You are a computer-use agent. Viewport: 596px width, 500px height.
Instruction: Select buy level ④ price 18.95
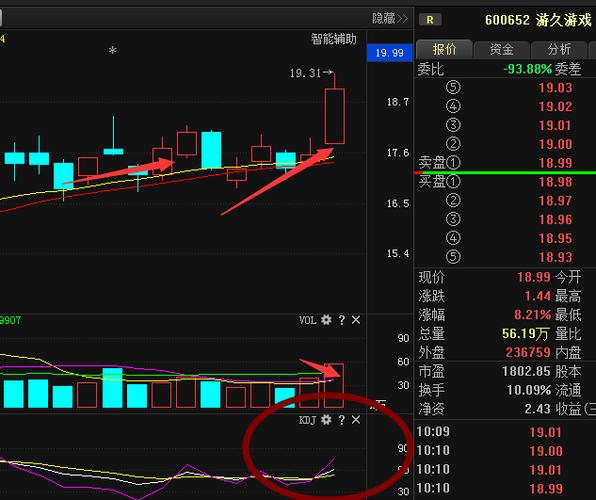coord(555,238)
